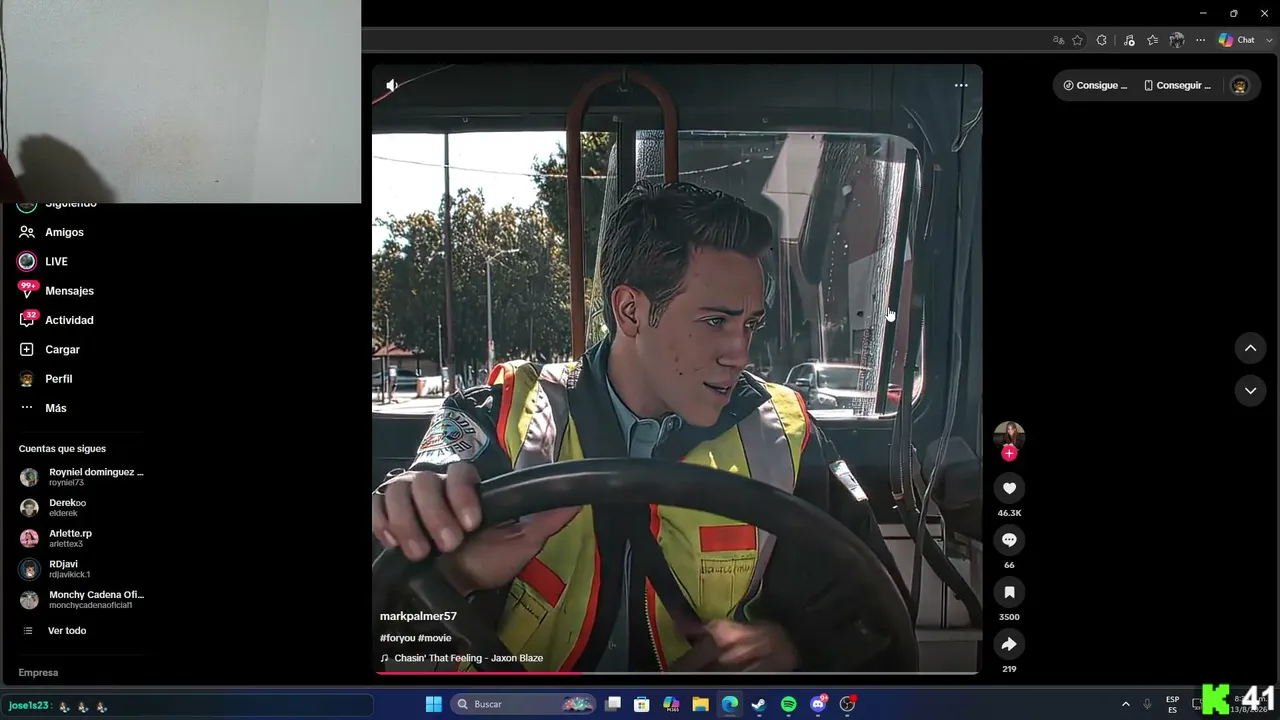Image resolution: width=1280 pixels, height=720 pixels.
Task: Open Spotify from the taskbar
Action: coord(789,704)
